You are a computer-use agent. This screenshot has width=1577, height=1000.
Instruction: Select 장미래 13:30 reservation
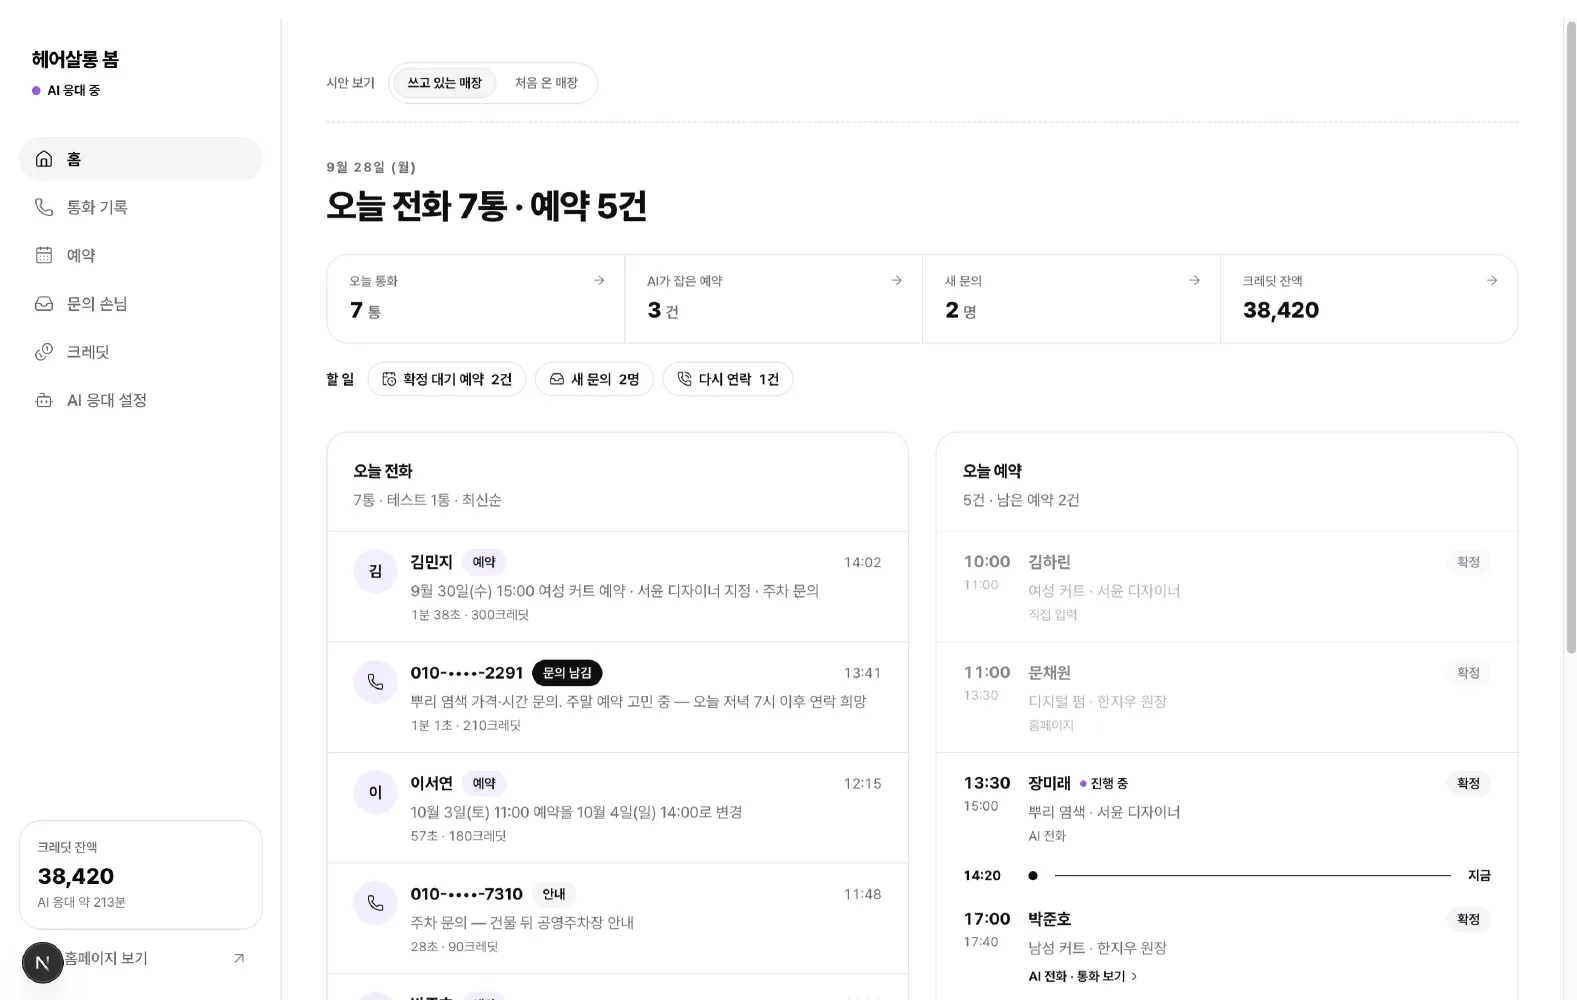1227,808
